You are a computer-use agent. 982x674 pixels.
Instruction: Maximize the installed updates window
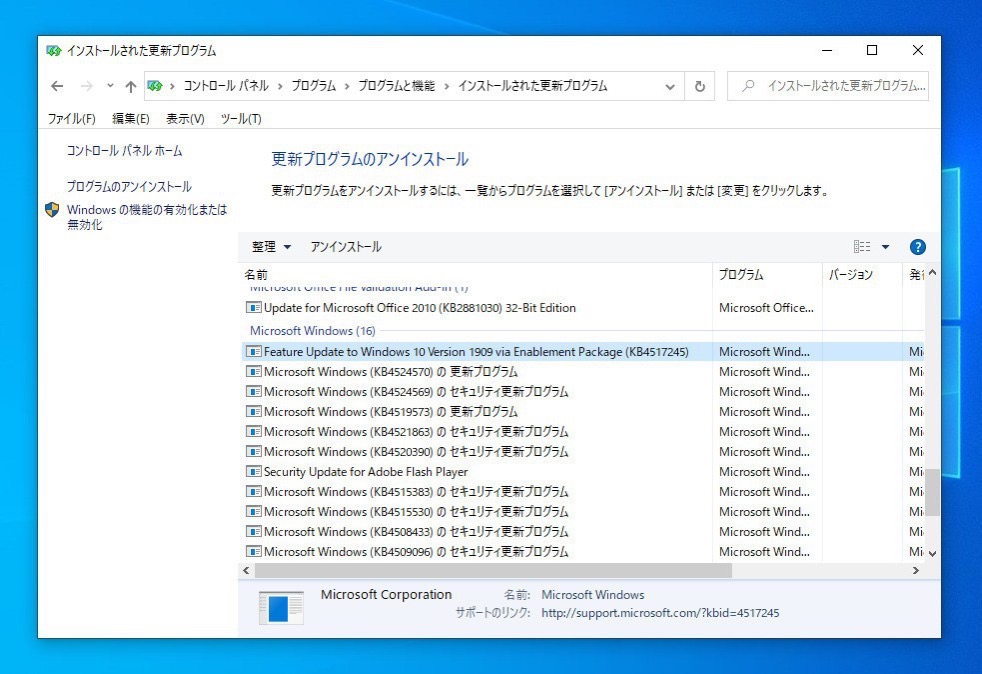pyautogui.click(x=872, y=51)
